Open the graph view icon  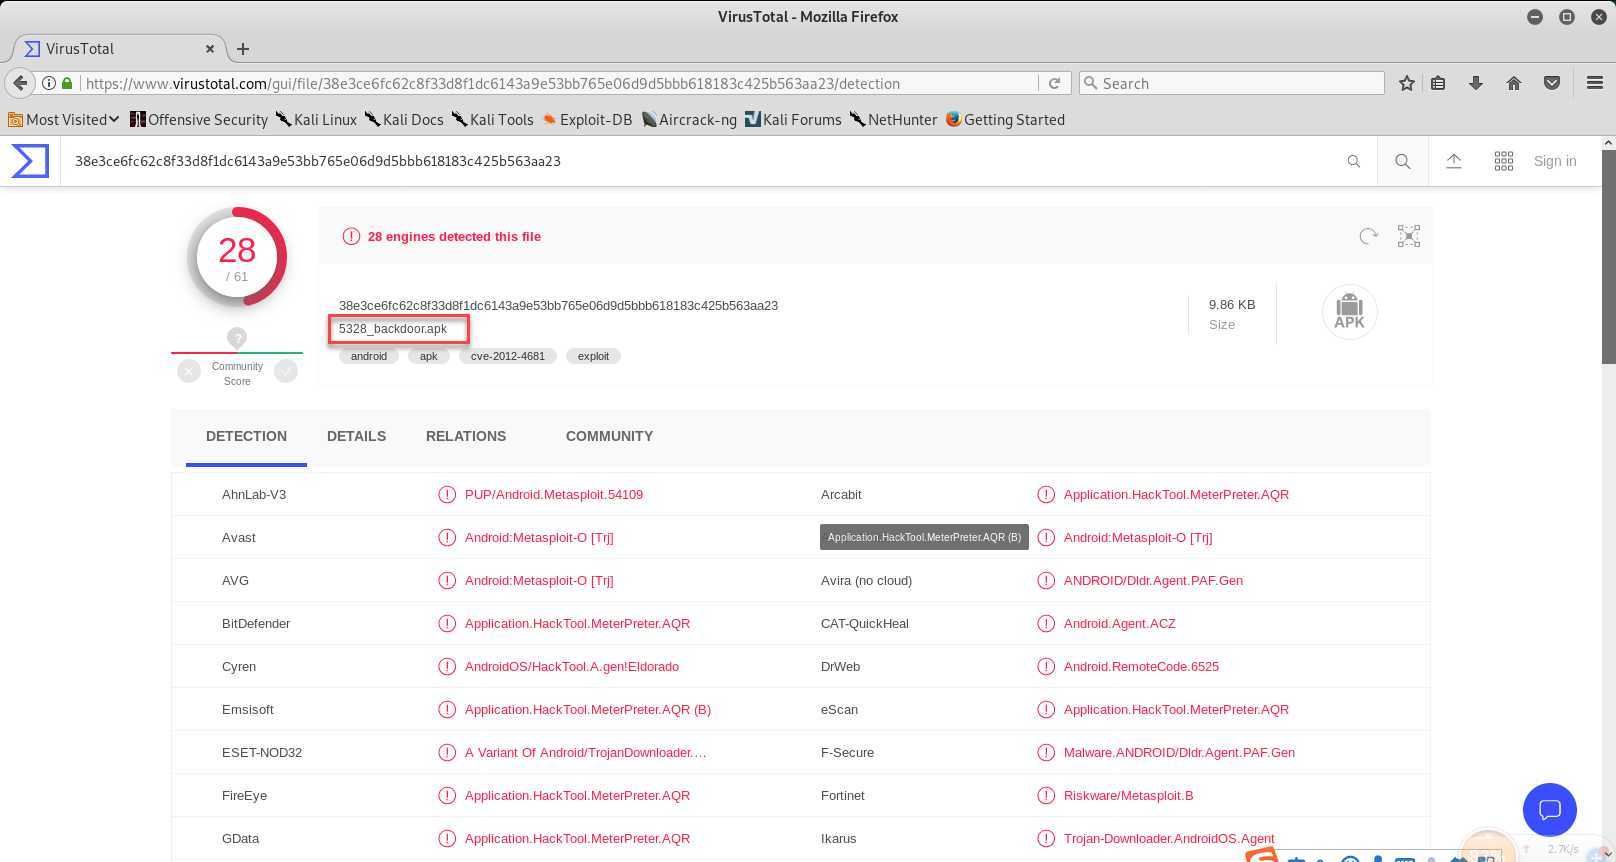tap(1408, 236)
